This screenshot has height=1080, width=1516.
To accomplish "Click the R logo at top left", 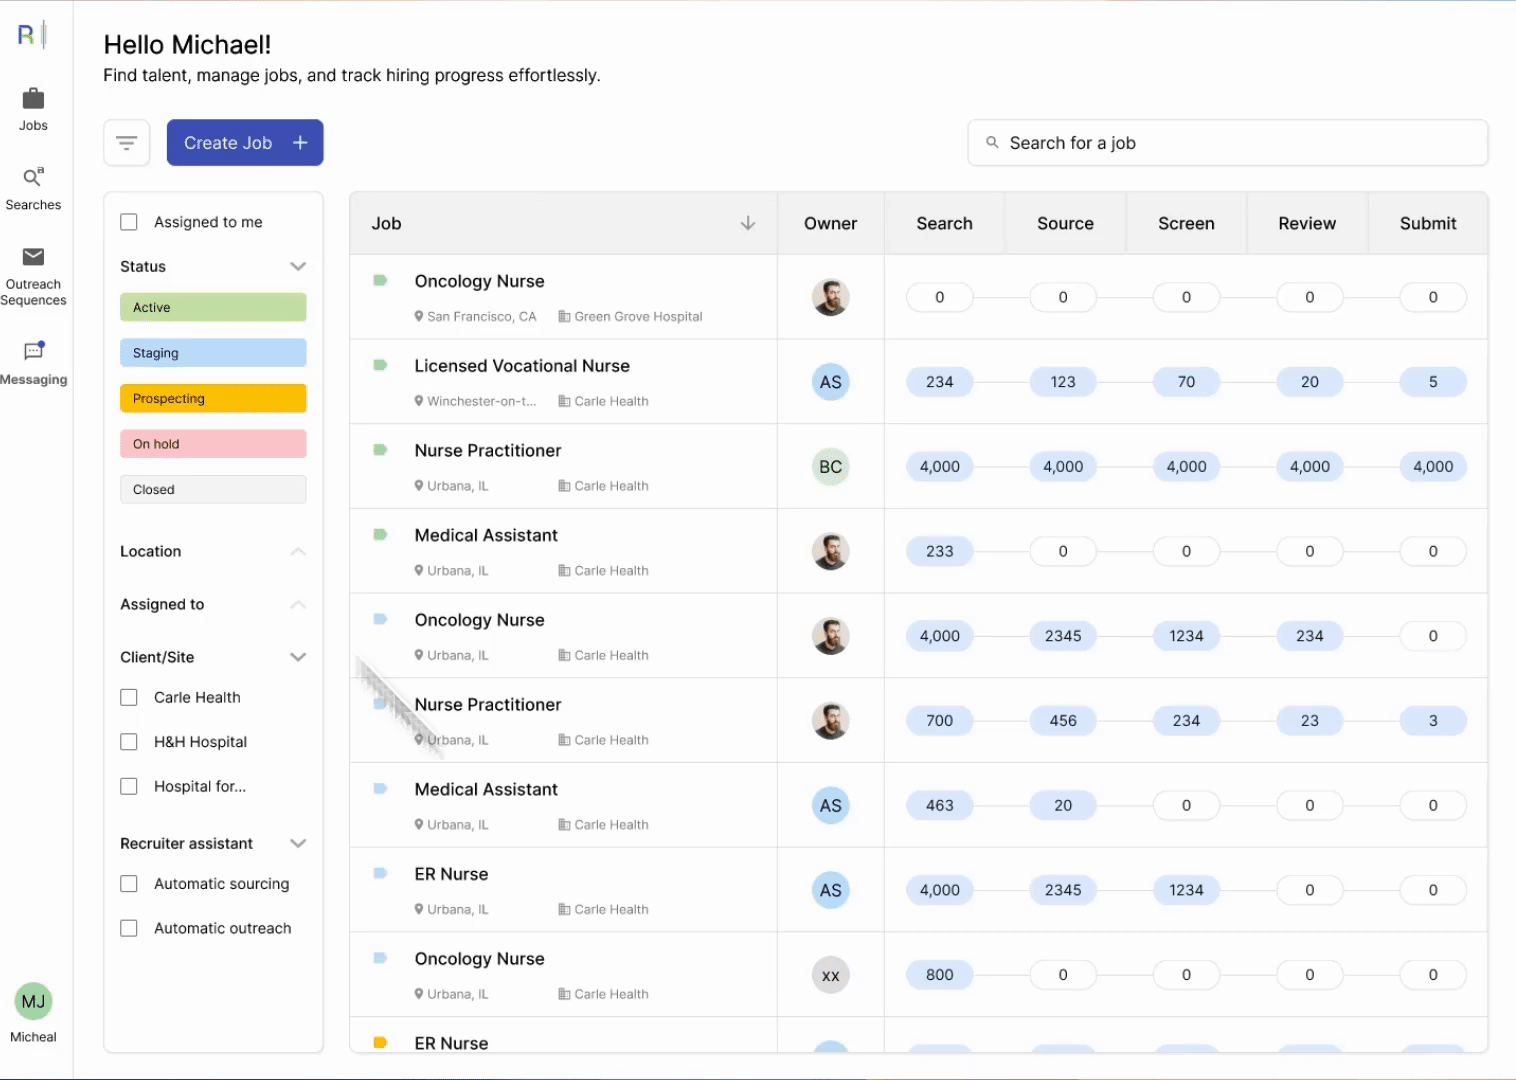I will tap(24, 33).
